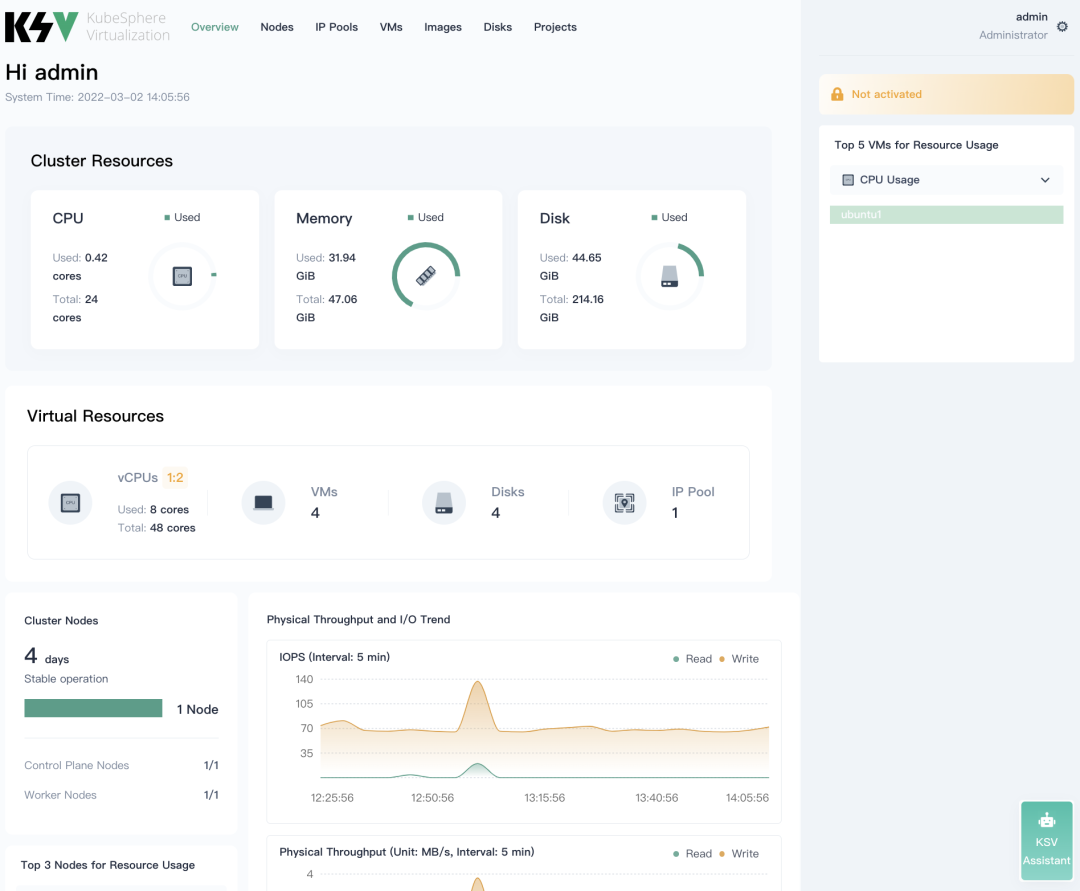Click the KSV KubeSphere Virtualization logo
Image resolution: width=1080 pixels, height=891 pixels.
pos(87,27)
